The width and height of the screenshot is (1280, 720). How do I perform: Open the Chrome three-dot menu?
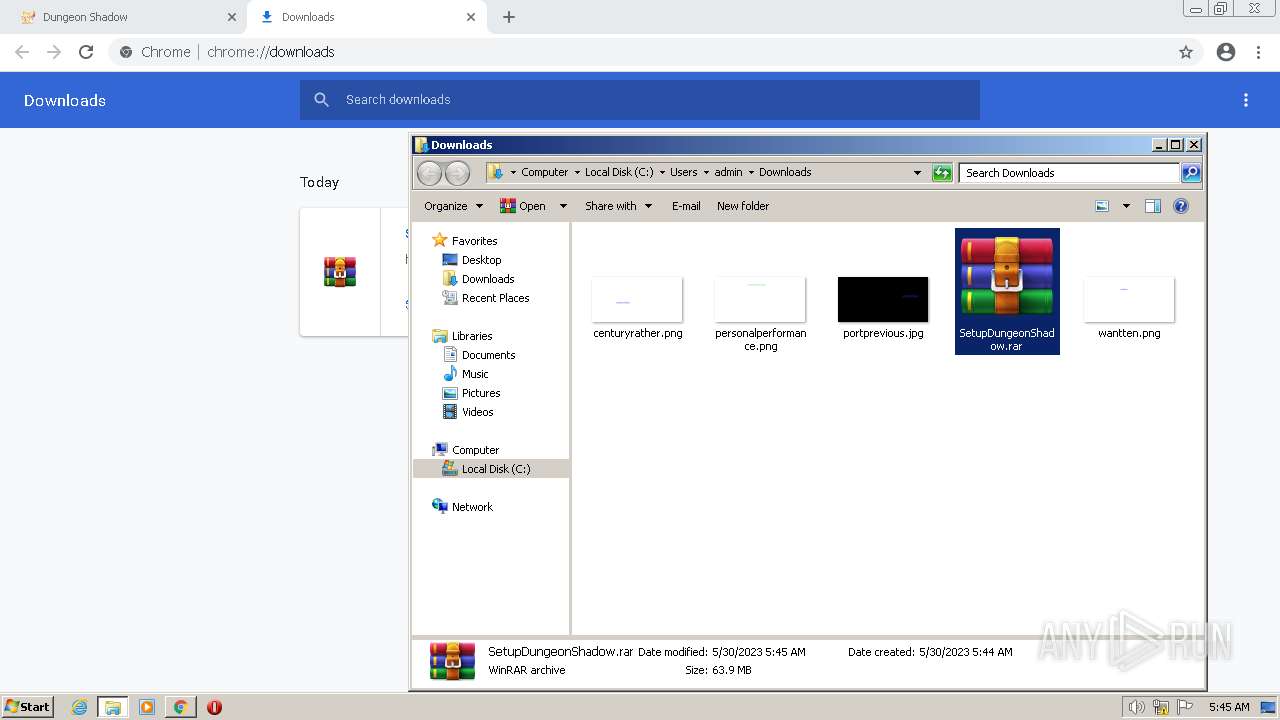click(x=1259, y=52)
